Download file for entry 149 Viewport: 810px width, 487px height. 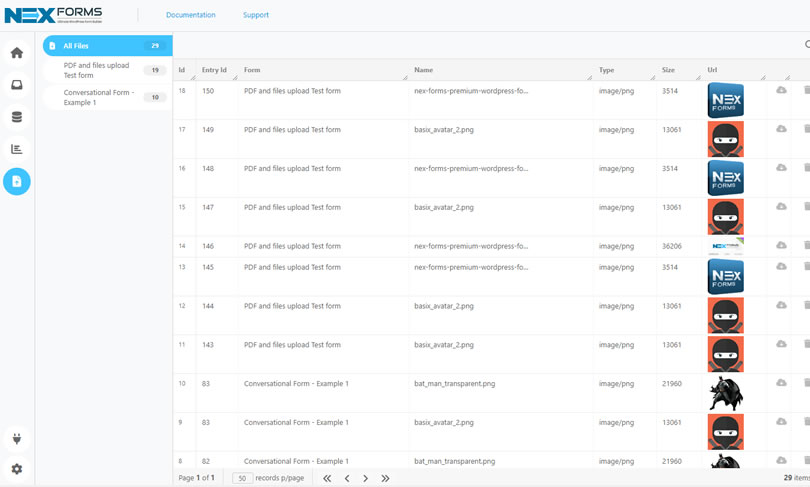[x=781, y=129]
